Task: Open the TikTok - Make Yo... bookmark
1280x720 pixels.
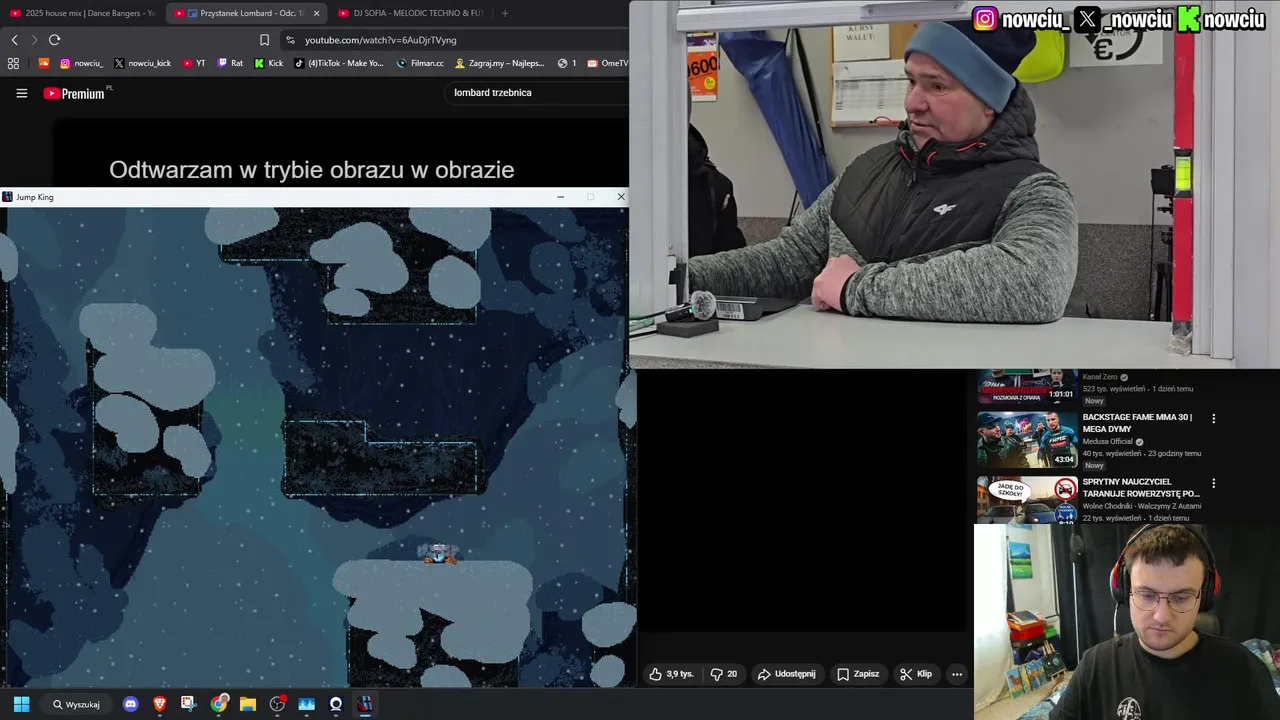Action: tap(339, 63)
